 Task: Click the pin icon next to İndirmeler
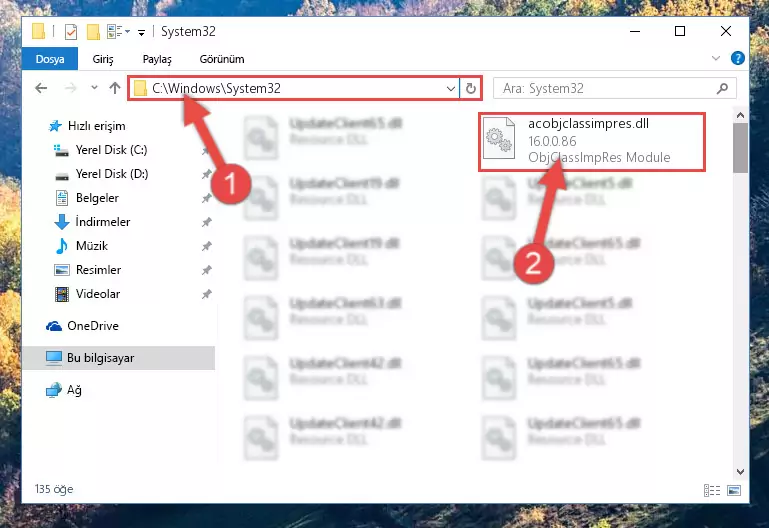pyautogui.click(x=206, y=222)
